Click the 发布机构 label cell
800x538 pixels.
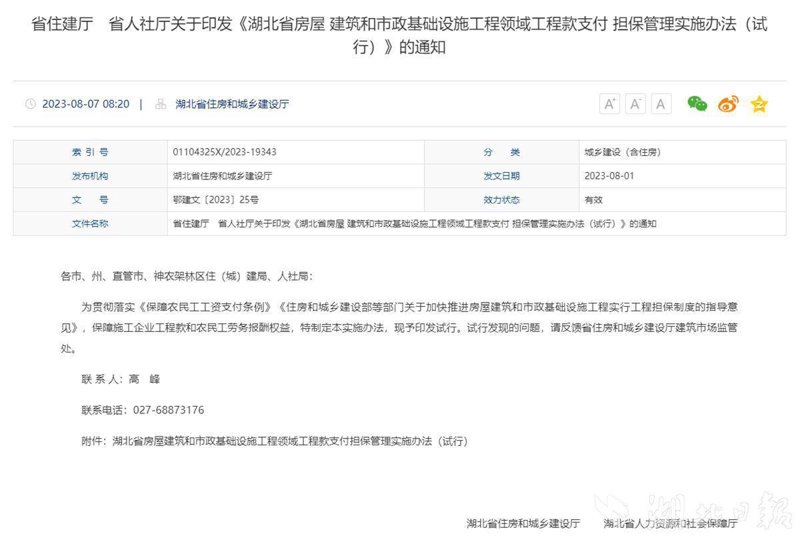coord(90,176)
